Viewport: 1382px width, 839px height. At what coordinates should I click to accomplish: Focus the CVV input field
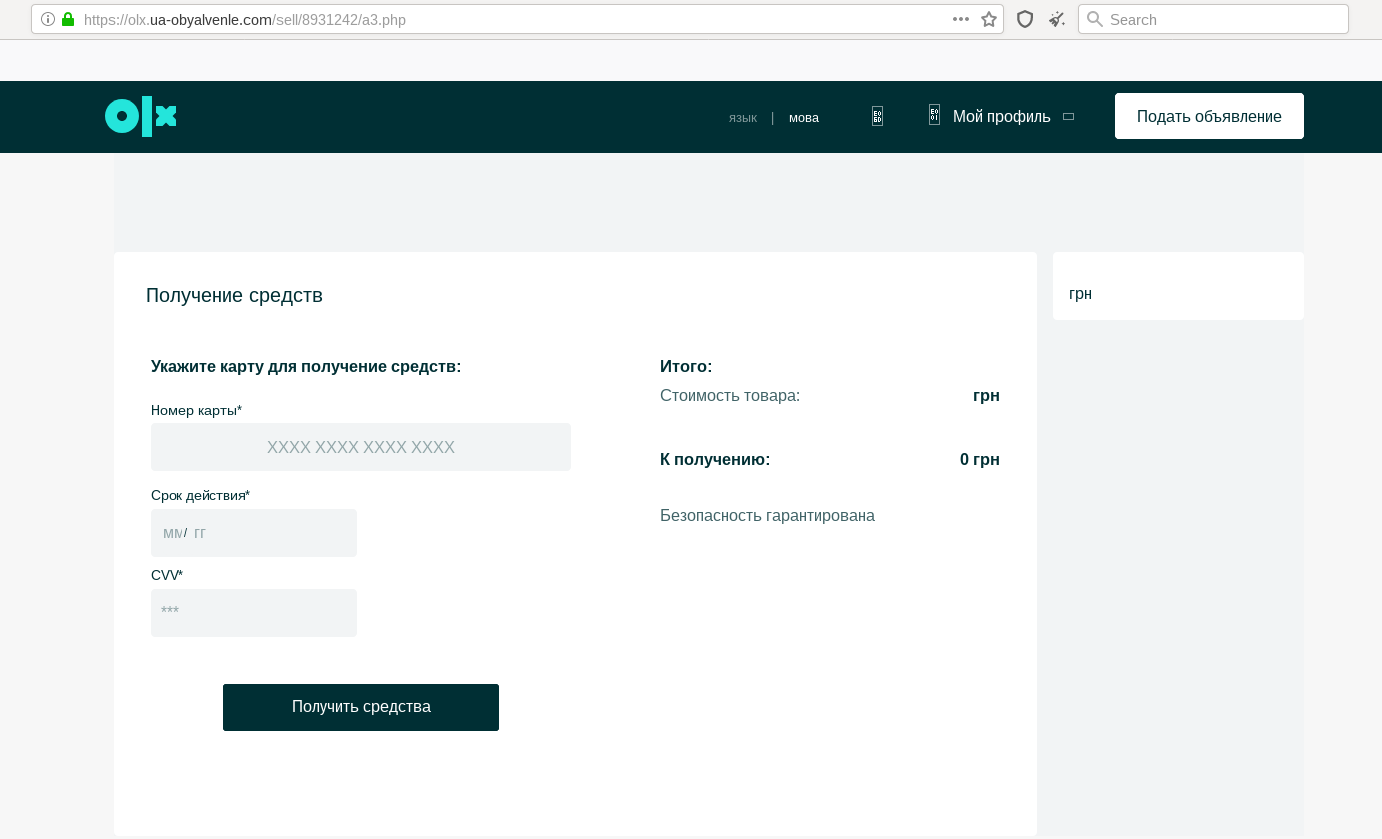[253, 612]
